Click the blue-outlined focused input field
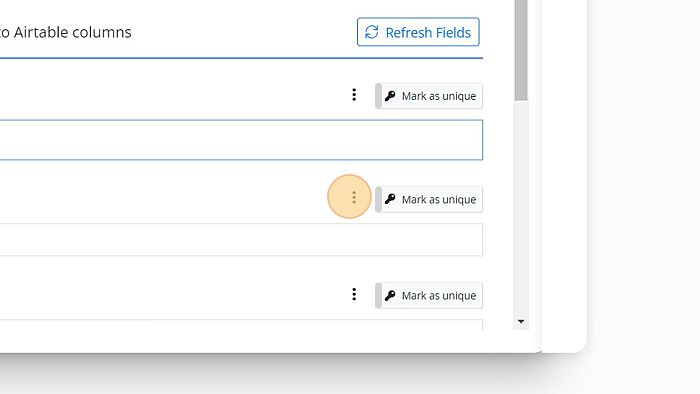This screenshot has height=394, width=700. click(241, 140)
